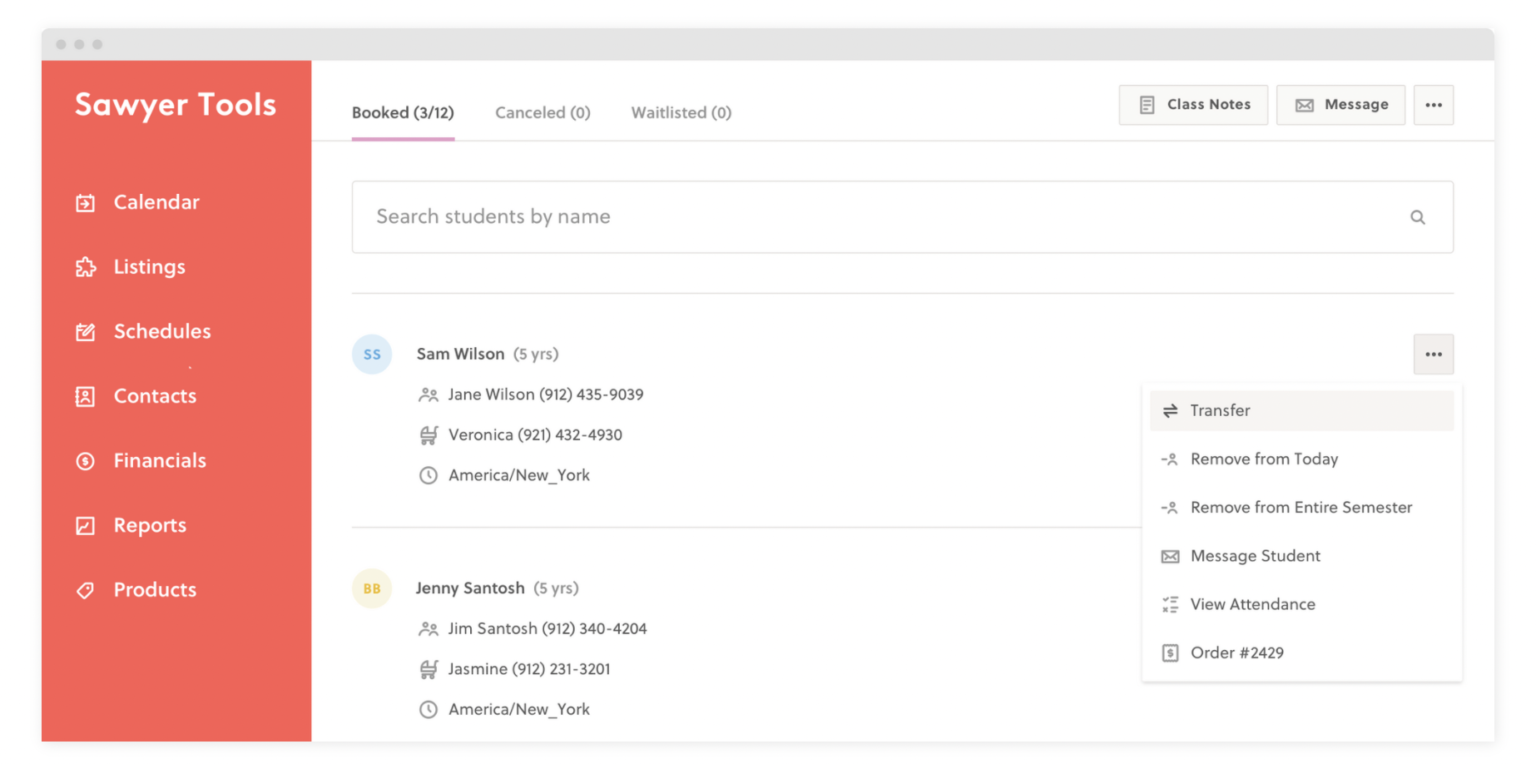This screenshot has width=1536, height=764.
Task: Open Sam Wilson's actions menu
Action: coord(1433,354)
